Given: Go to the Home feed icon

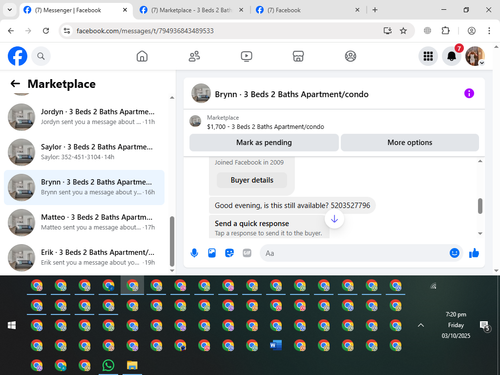Looking at the screenshot, I should pyautogui.click(x=142, y=56).
